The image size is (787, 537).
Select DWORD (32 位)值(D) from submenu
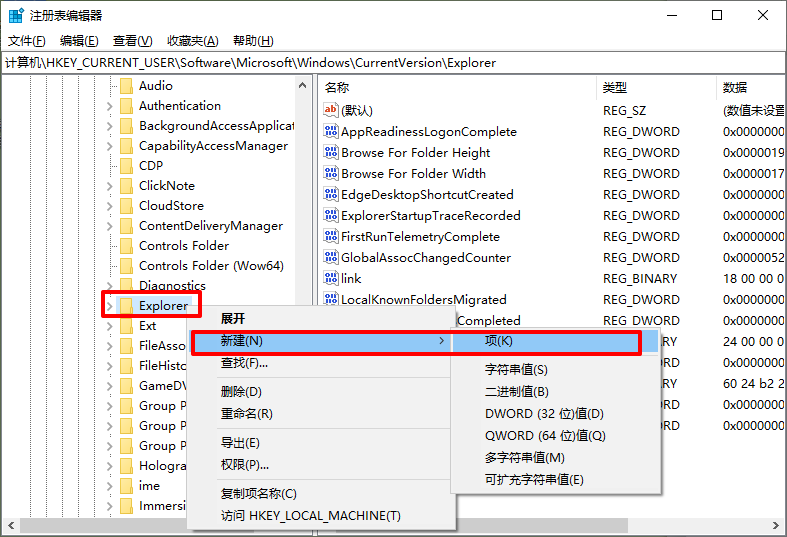(543, 414)
